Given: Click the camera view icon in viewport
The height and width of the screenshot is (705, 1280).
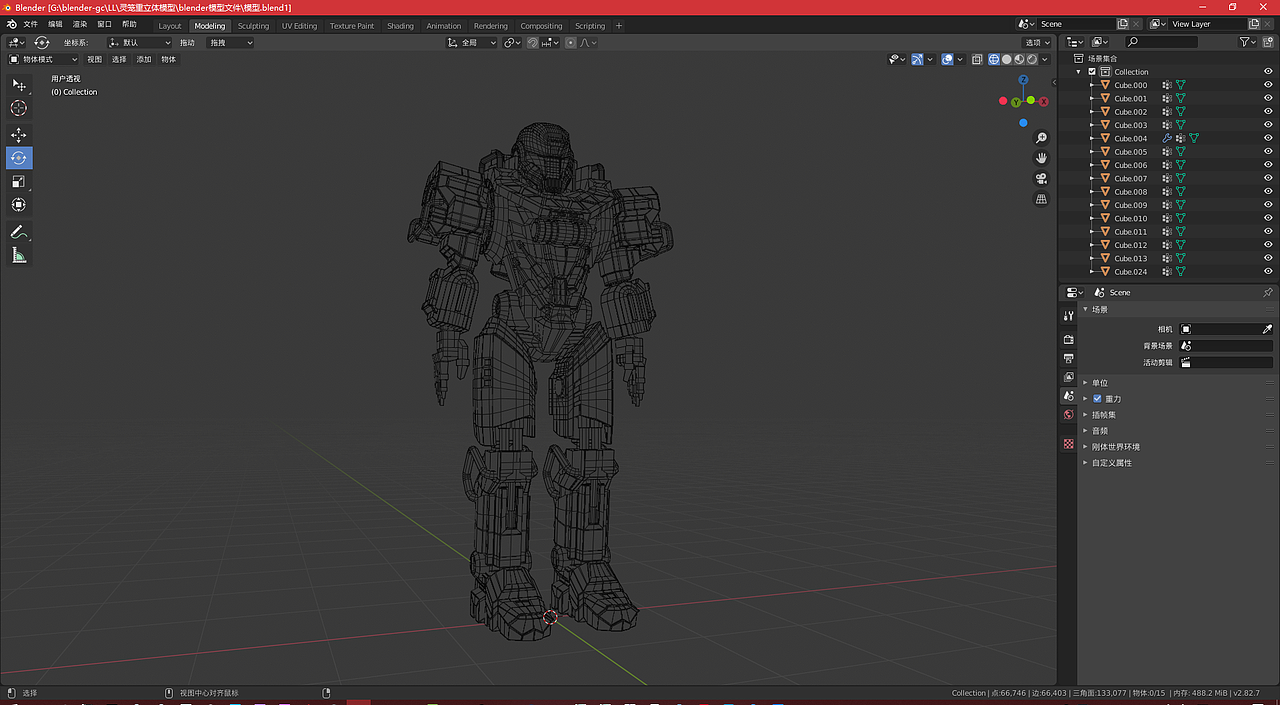Looking at the screenshot, I should pyautogui.click(x=1041, y=178).
